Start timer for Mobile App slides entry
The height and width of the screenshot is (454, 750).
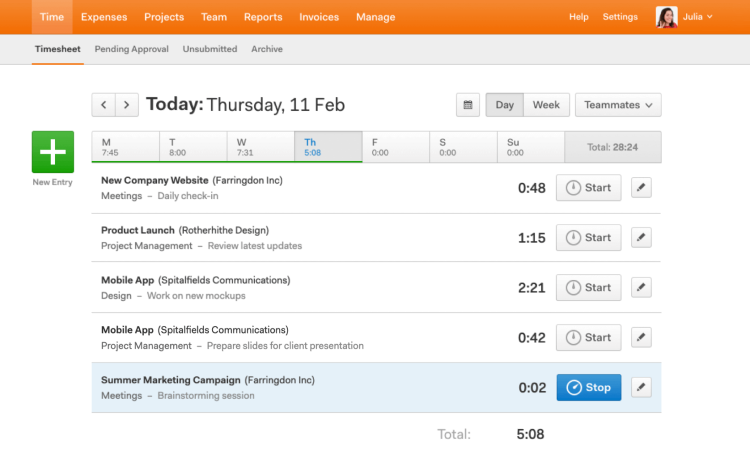point(588,337)
